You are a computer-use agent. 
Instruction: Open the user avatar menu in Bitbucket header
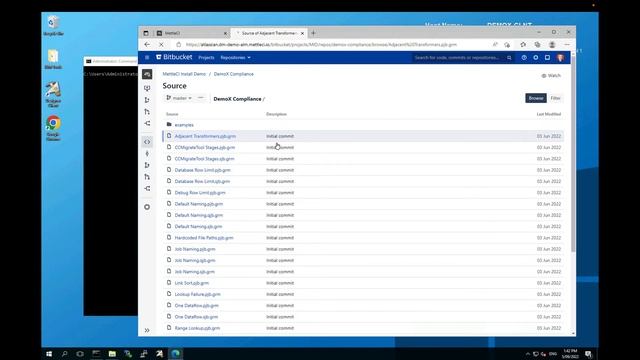(560, 58)
